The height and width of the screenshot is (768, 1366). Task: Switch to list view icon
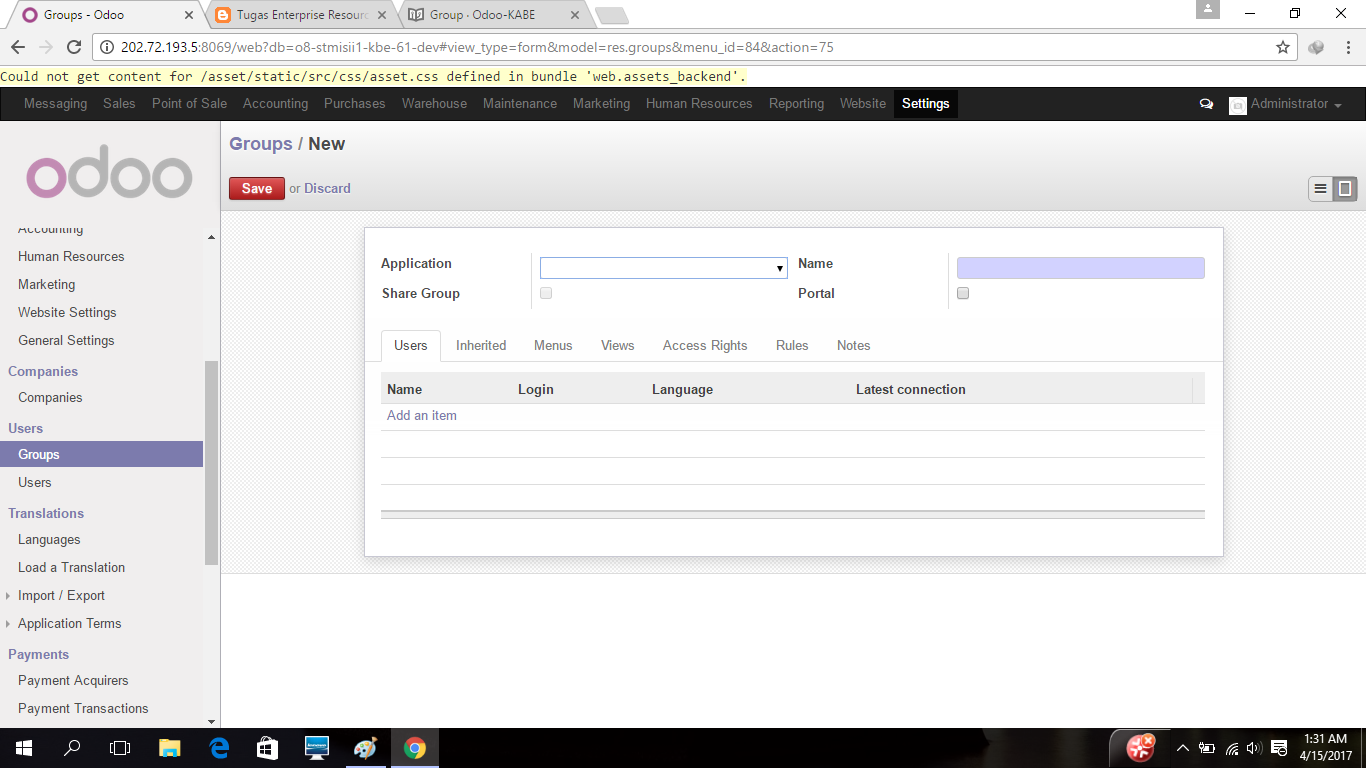(x=1318, y=188)
